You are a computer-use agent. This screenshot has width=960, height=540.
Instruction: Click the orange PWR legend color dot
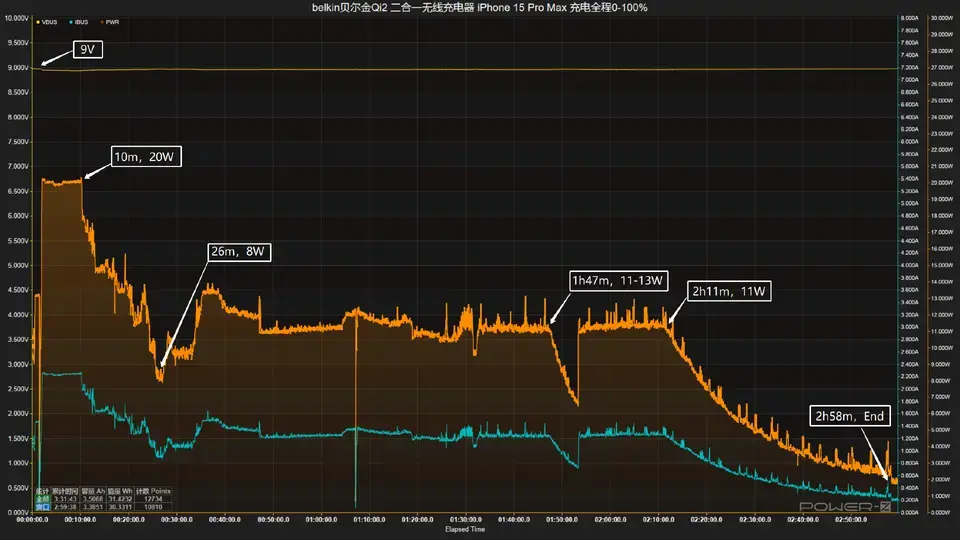pyautogui.click(x=102, y=22)
